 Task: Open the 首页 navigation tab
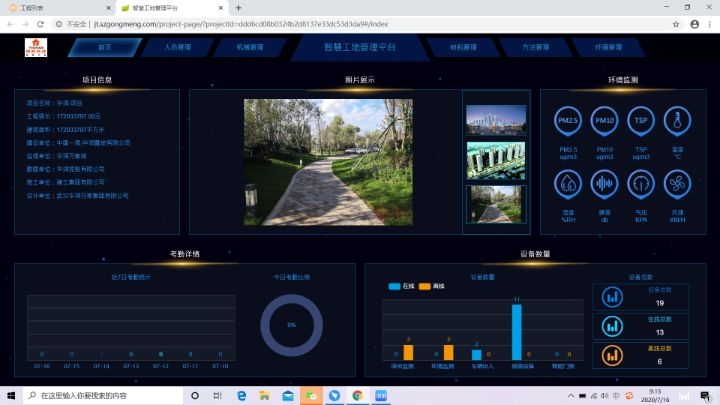105,47
